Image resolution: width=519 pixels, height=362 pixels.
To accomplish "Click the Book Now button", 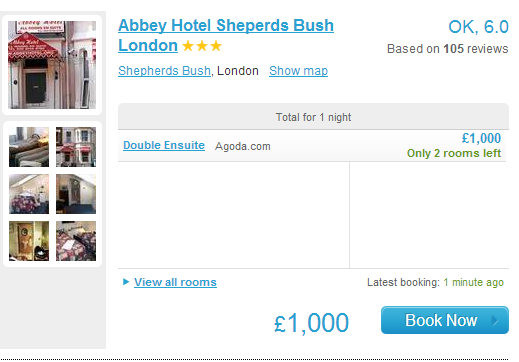I will 445,320.
